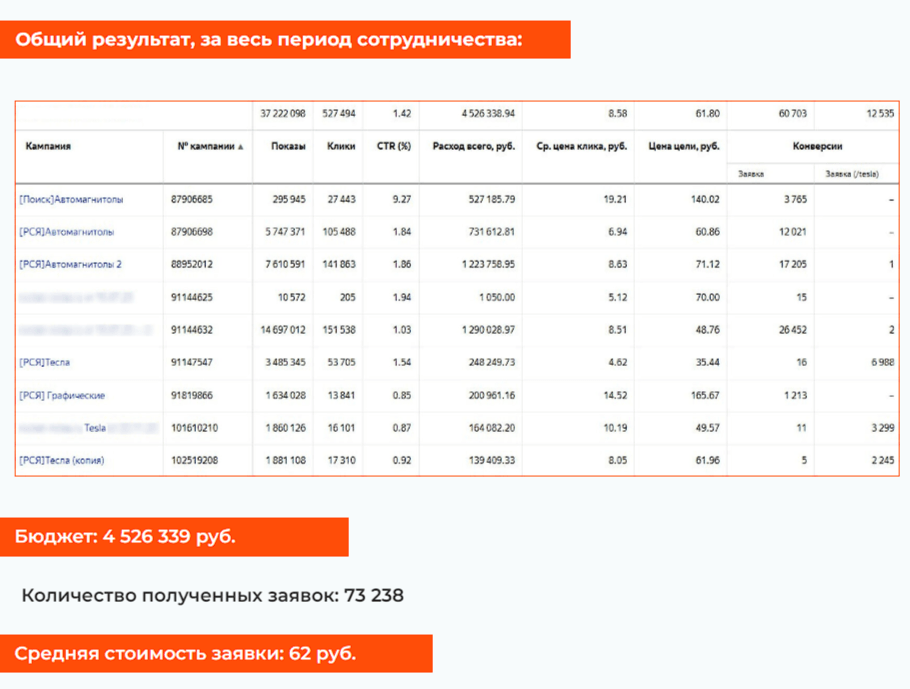Click total conversions value 60 703
910x689 pixels.
coord(793,113)
